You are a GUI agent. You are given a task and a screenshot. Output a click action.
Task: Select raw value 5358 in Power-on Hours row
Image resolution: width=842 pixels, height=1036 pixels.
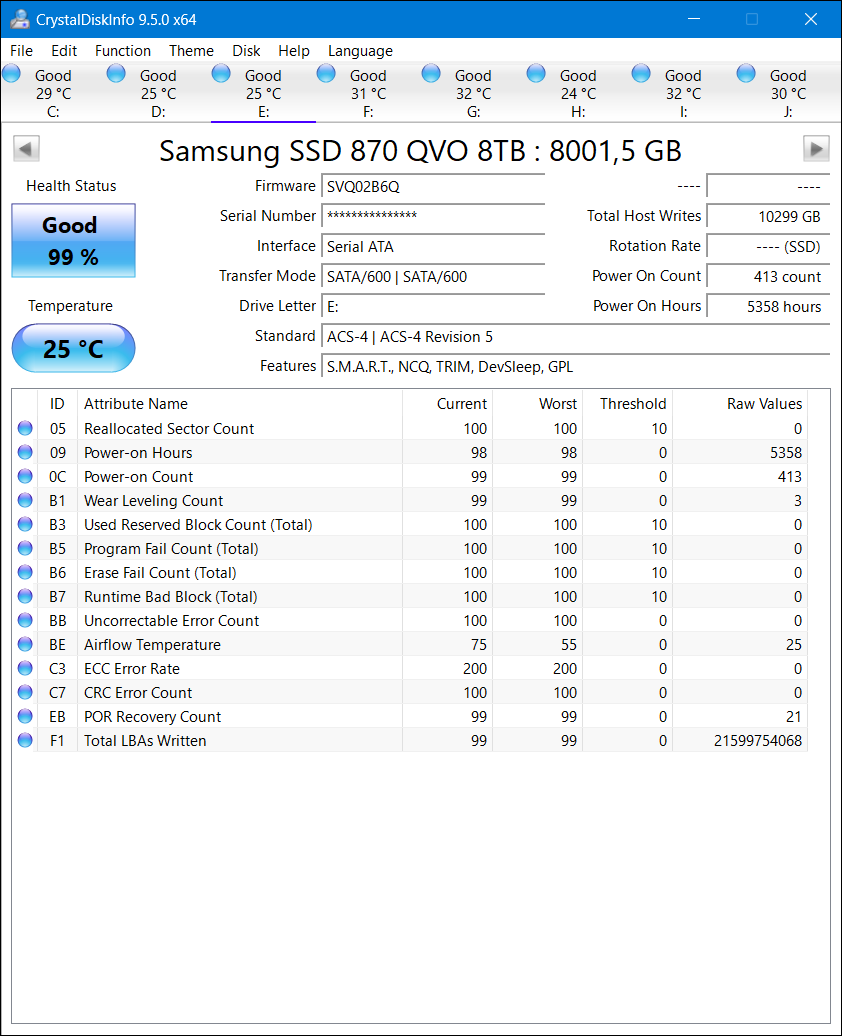tap(786, 453)
